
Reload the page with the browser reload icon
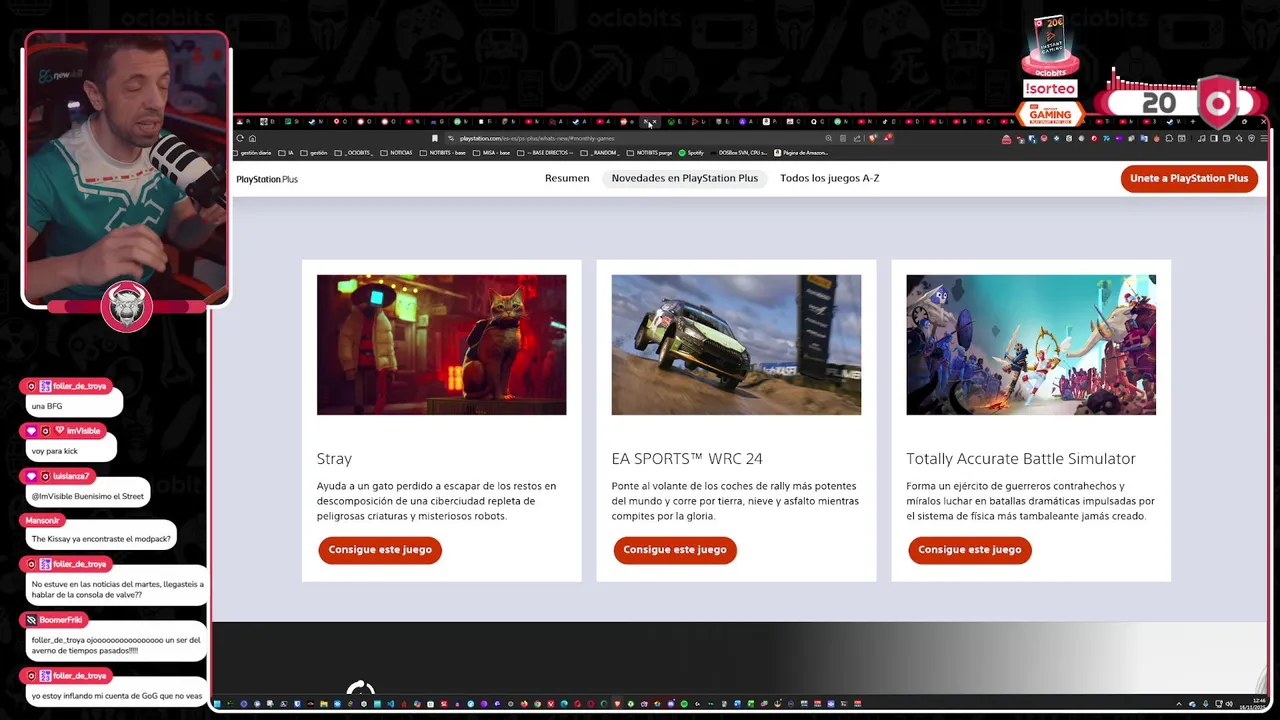click(x=239, y=138)
